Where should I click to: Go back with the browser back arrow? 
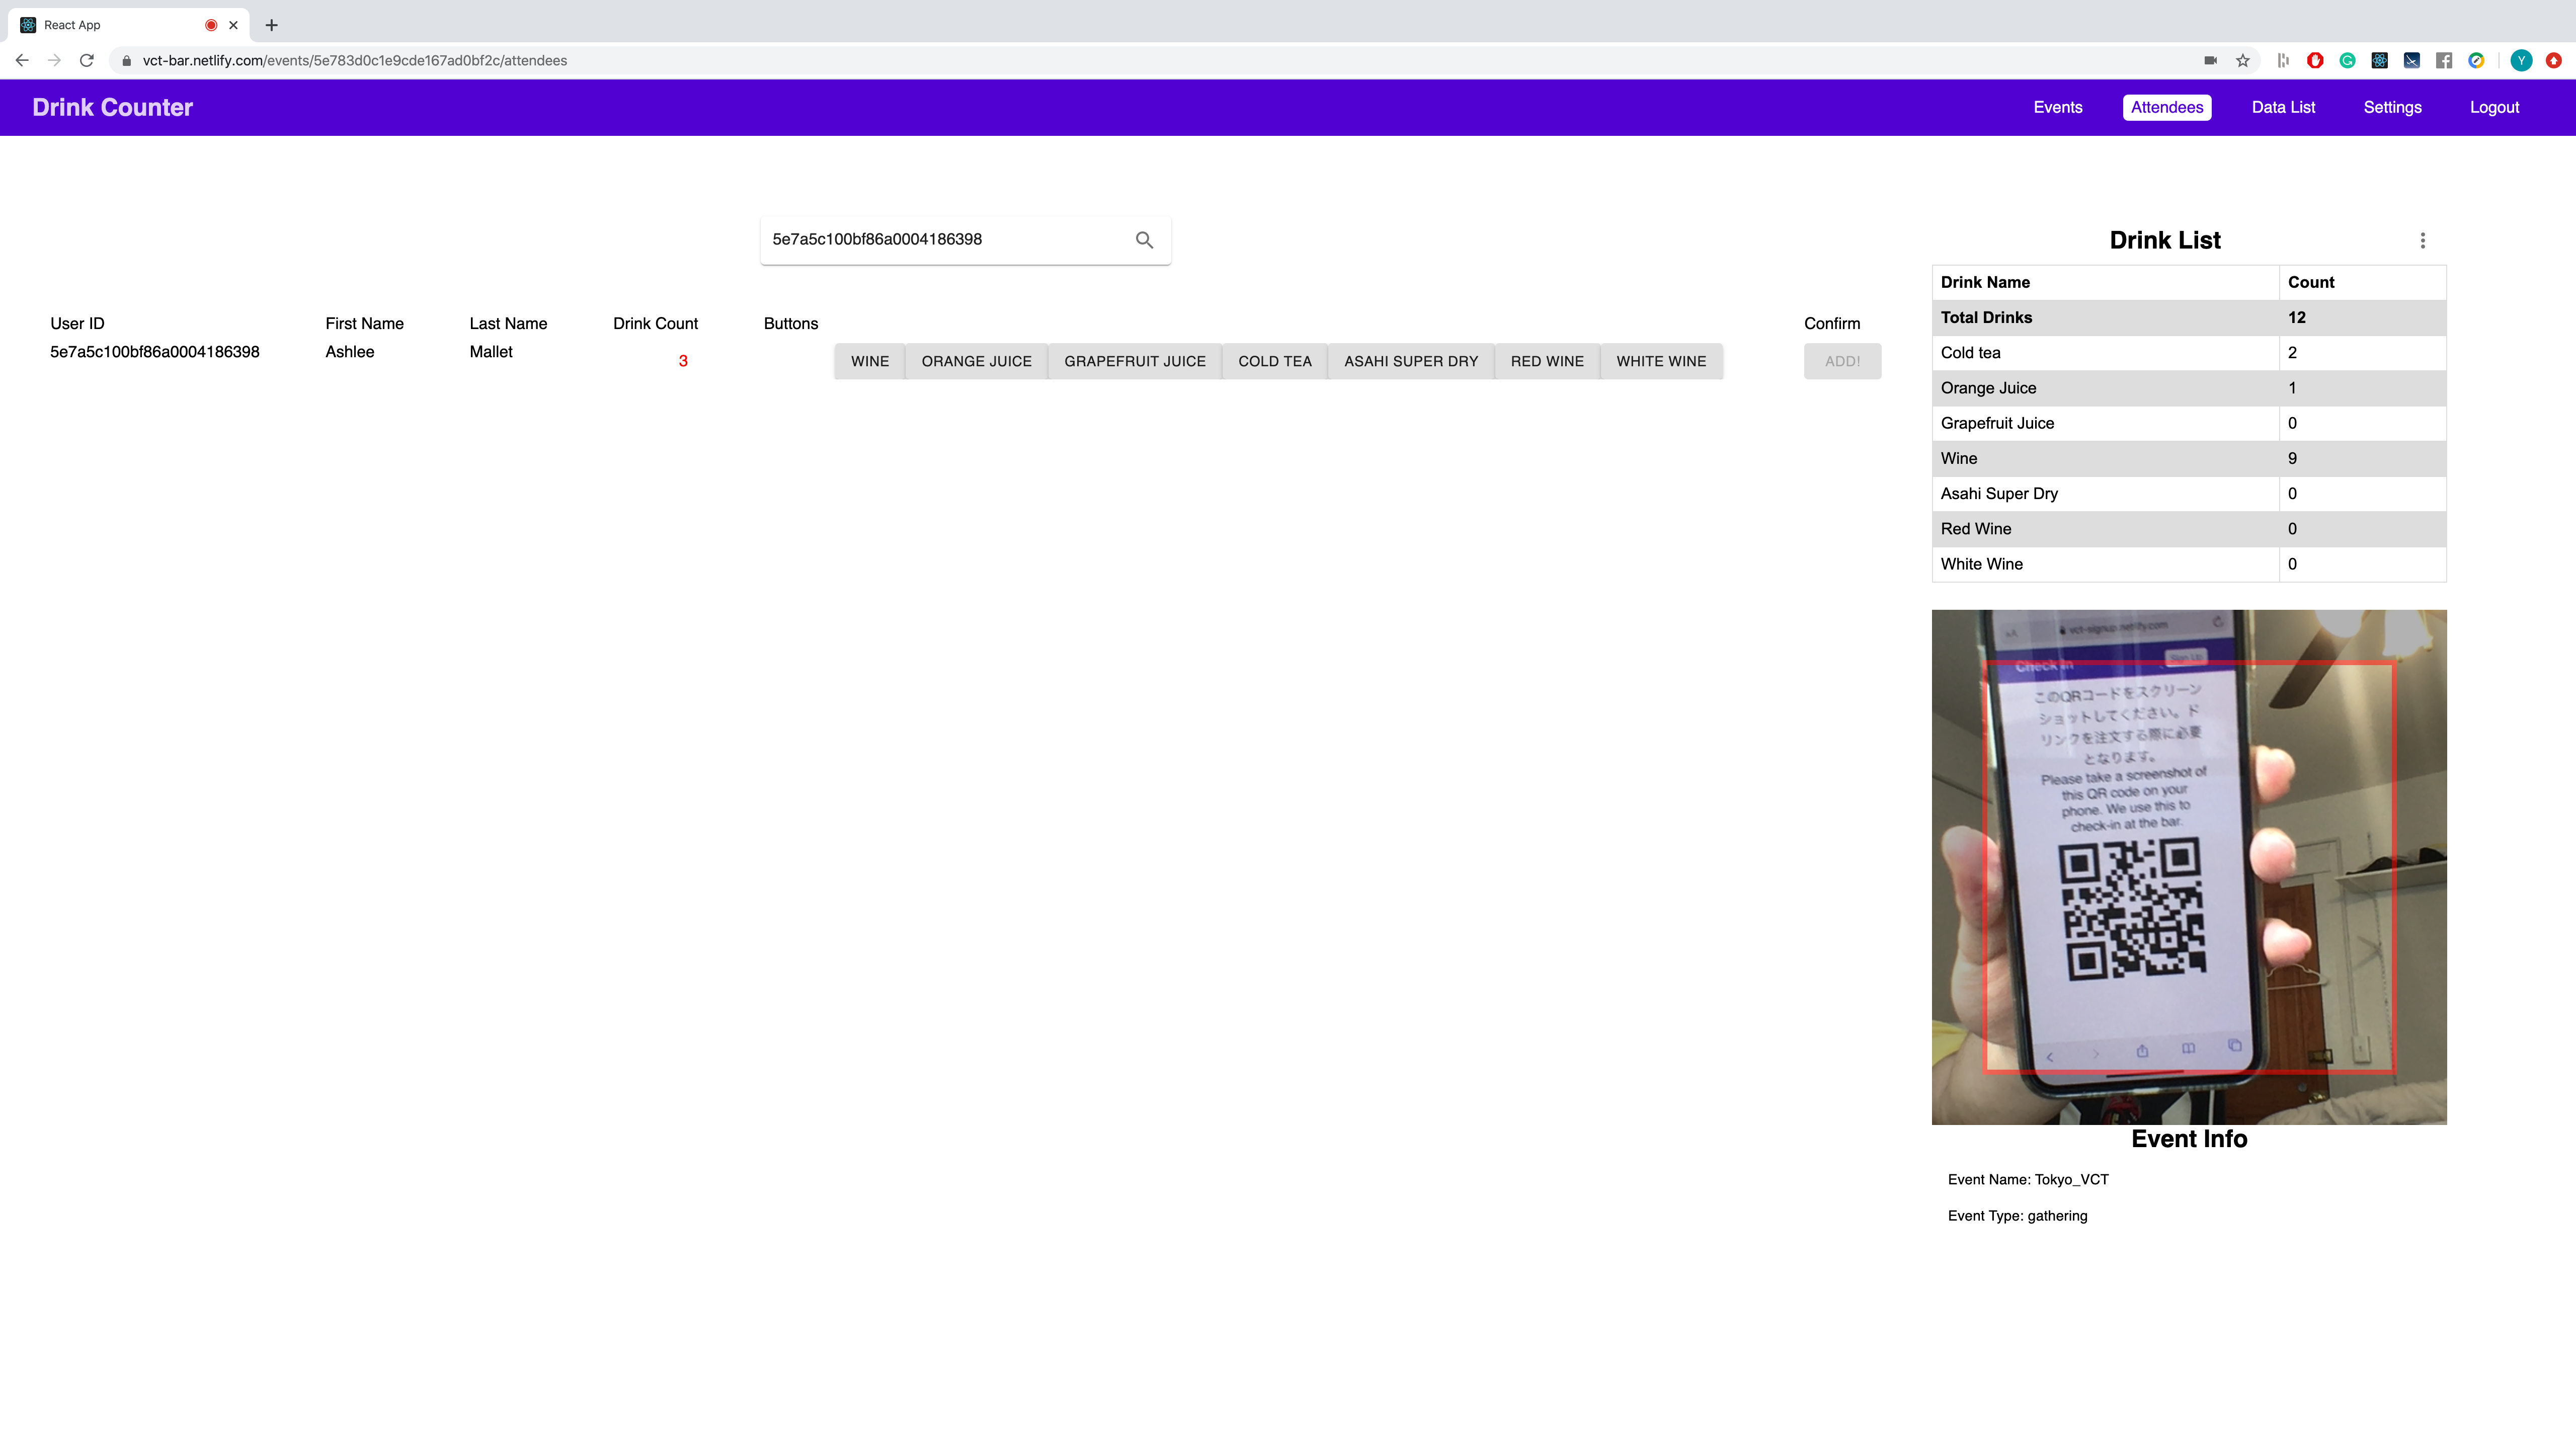(22, 60)
